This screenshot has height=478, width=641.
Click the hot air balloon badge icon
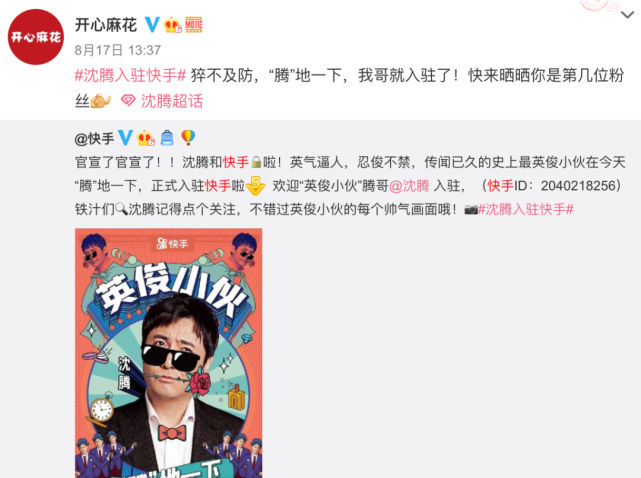(x=188, y=137)
